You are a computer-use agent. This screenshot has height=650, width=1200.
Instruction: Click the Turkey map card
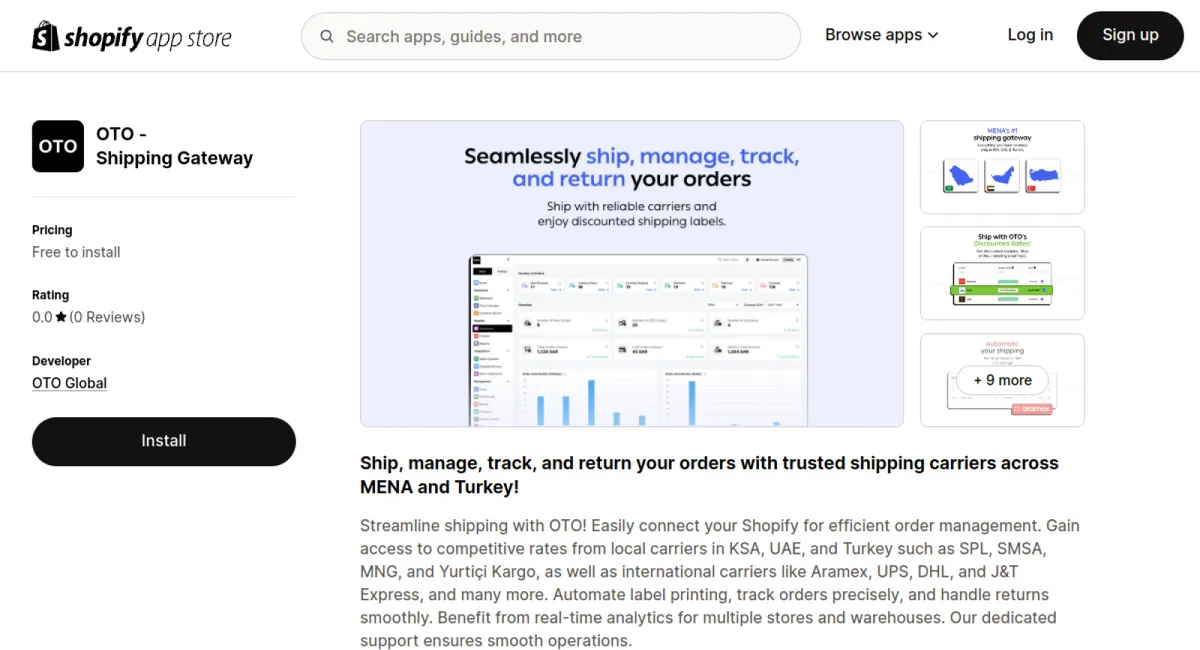pos(1042,175)
